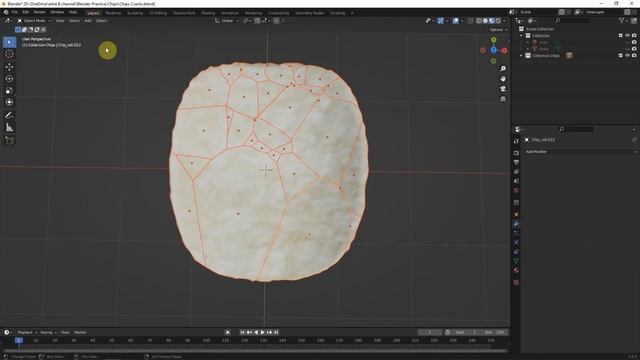Toggle X-ray mode button
640x360 pixels.
pyautogui.click(x=471, y=20)
